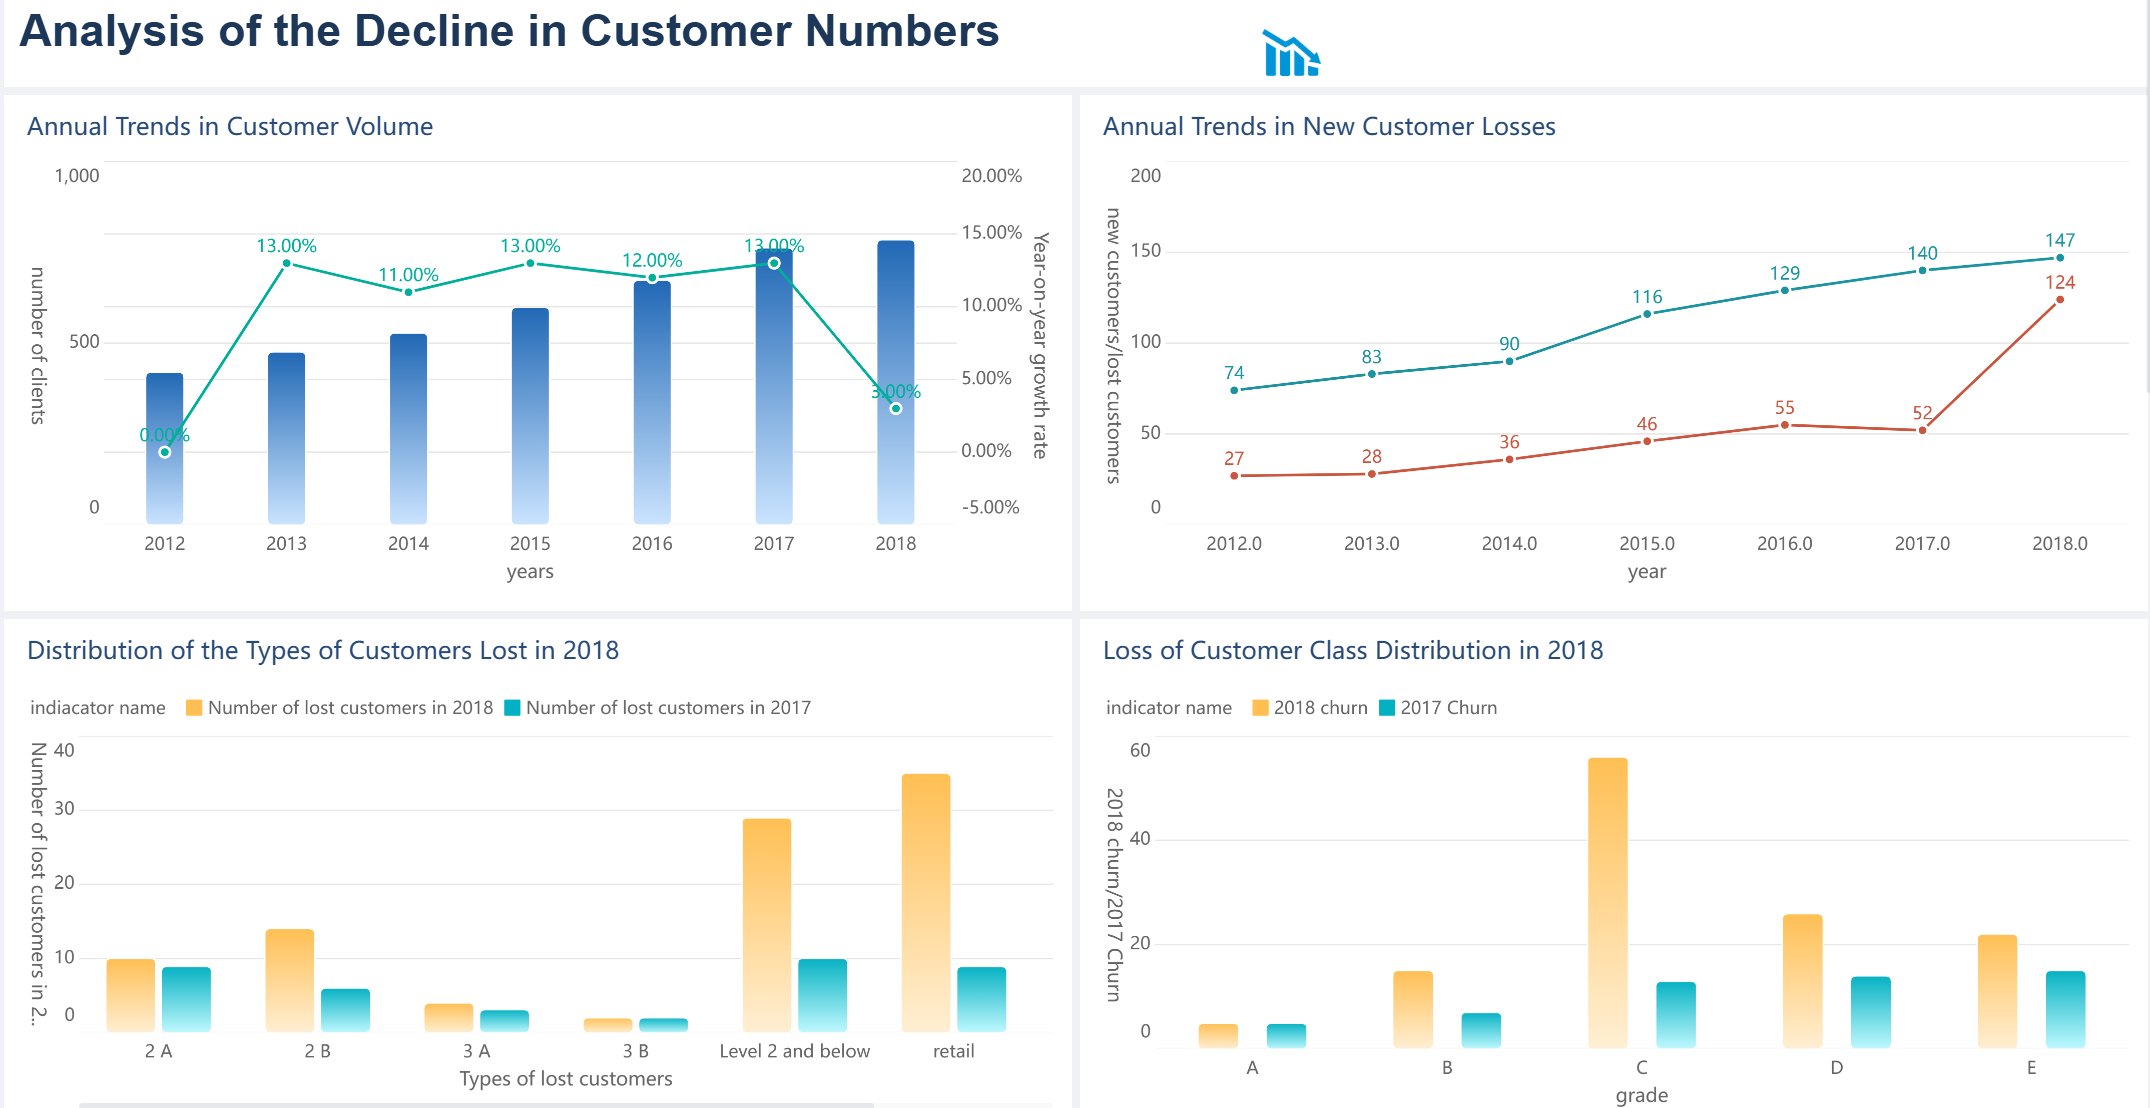The width and height of the screenshot is (2150, 1108).
Task: Select the 124 lost customers data point
Action: point(2060,299)
